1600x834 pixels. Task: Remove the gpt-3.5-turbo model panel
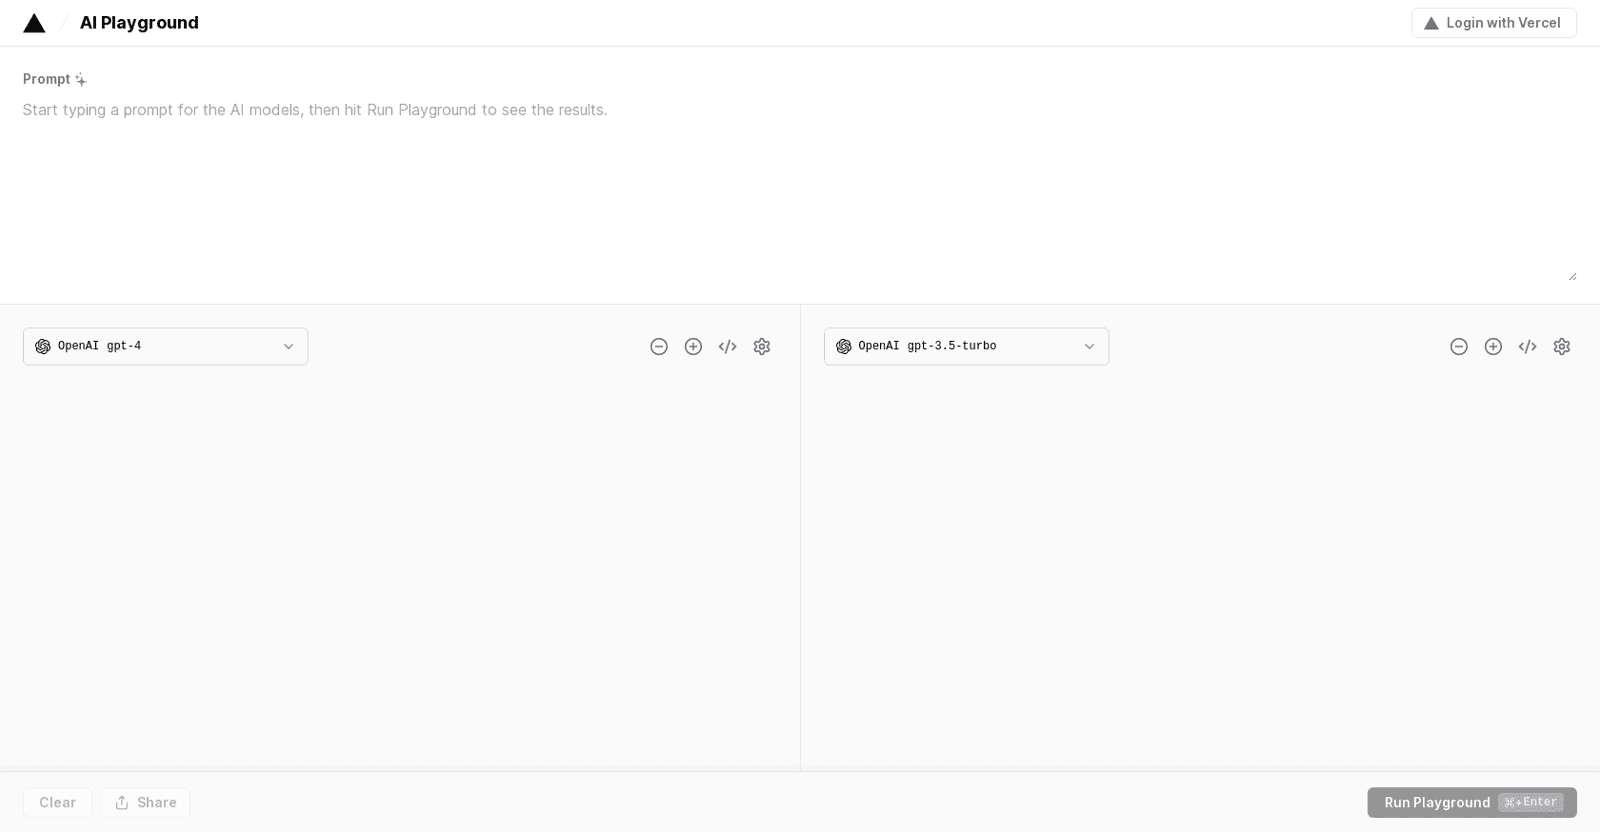(x=1459, y=347)
